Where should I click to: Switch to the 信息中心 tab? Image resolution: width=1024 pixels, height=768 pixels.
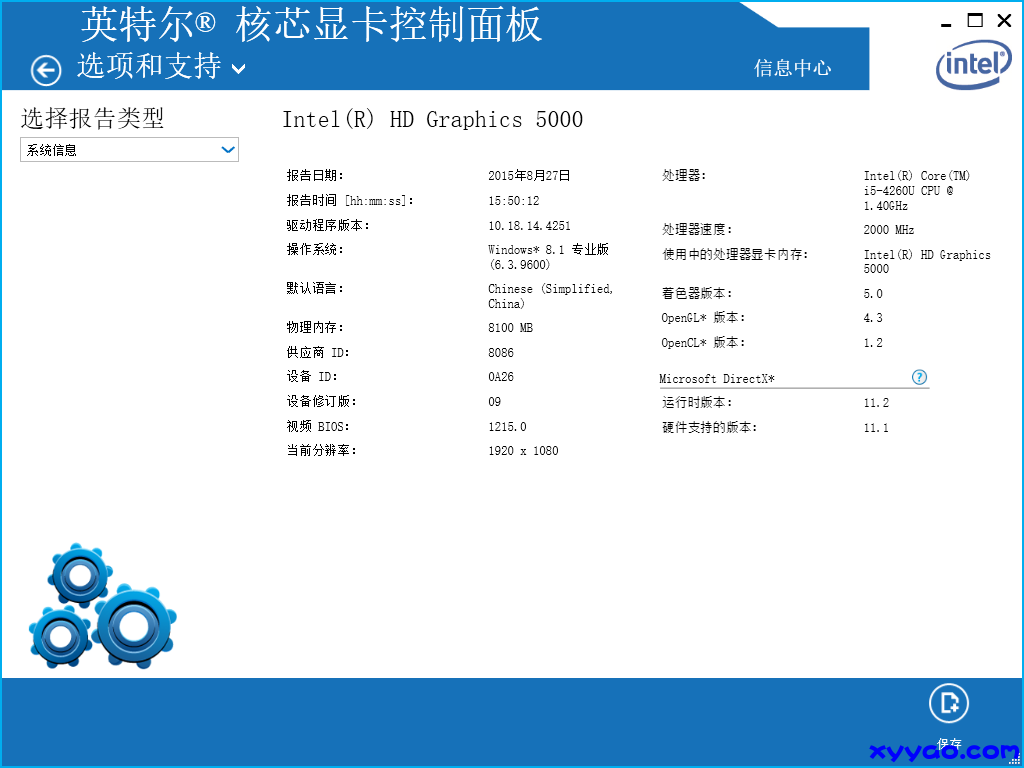click(x=792, y=68)
